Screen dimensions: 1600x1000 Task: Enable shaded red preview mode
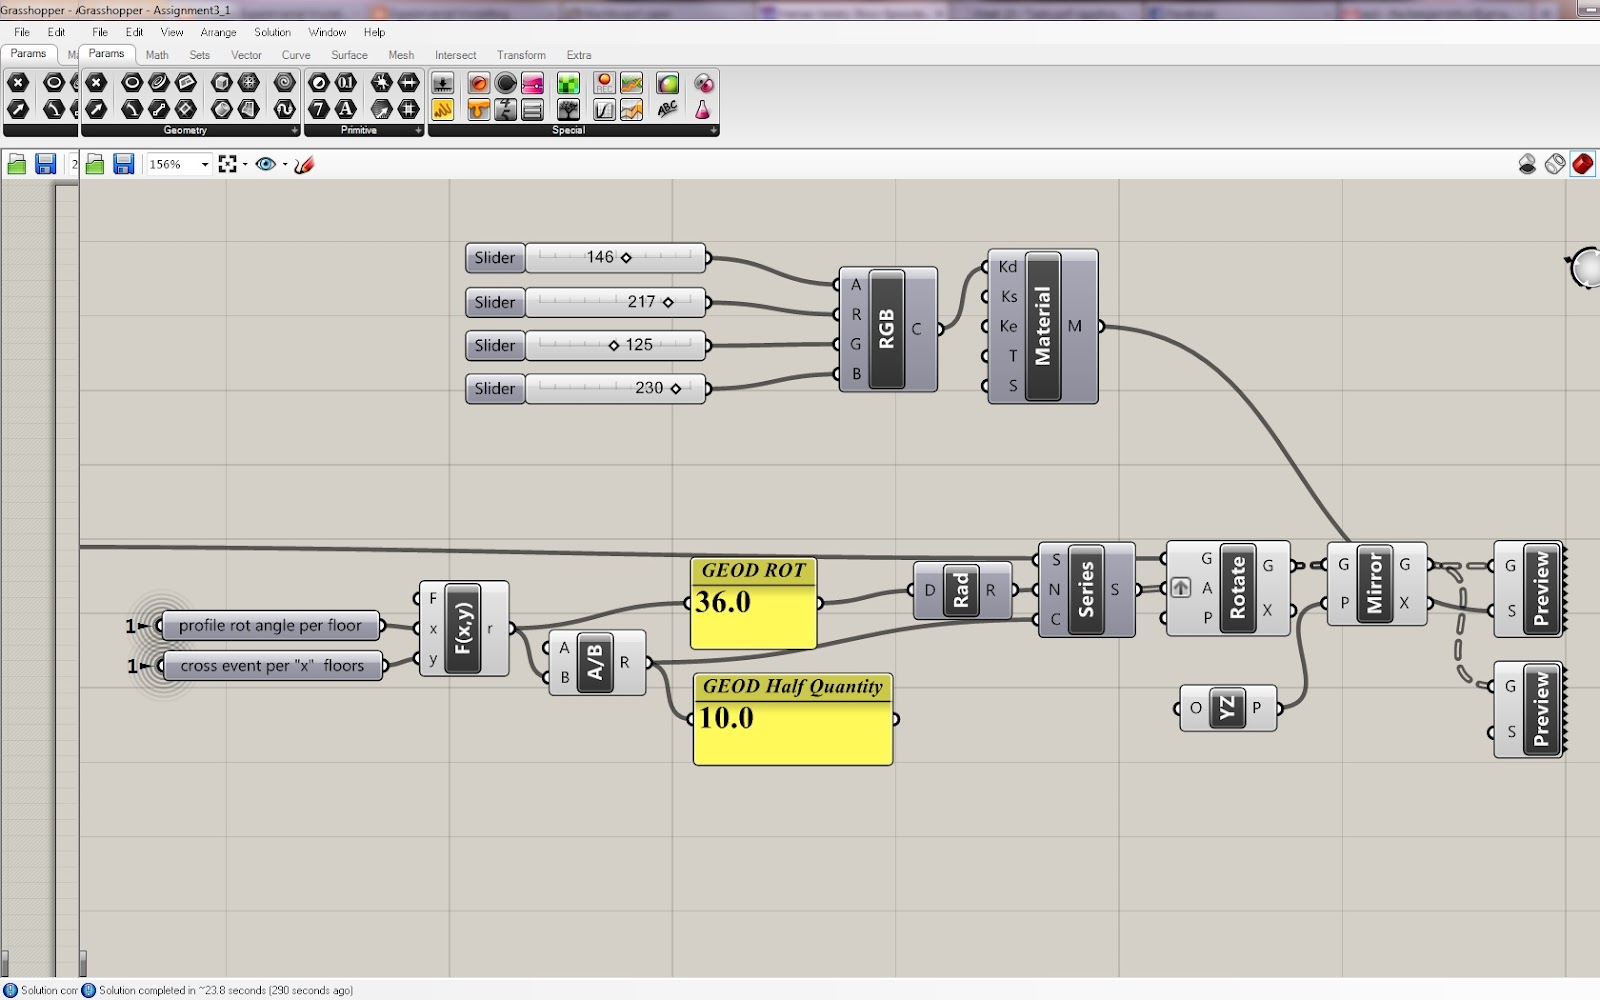1582,164
